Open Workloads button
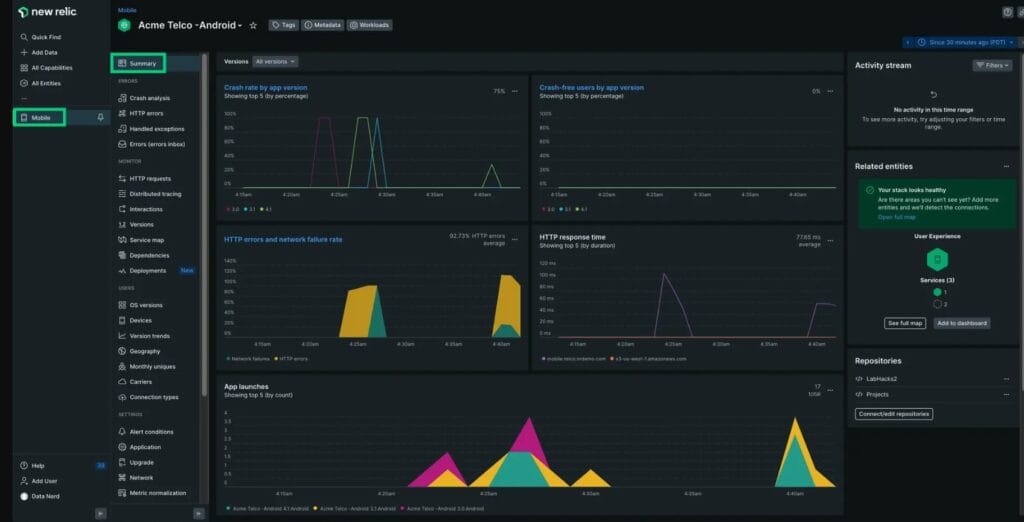This screenshot has width=1024, height=522. click(370, 25)
